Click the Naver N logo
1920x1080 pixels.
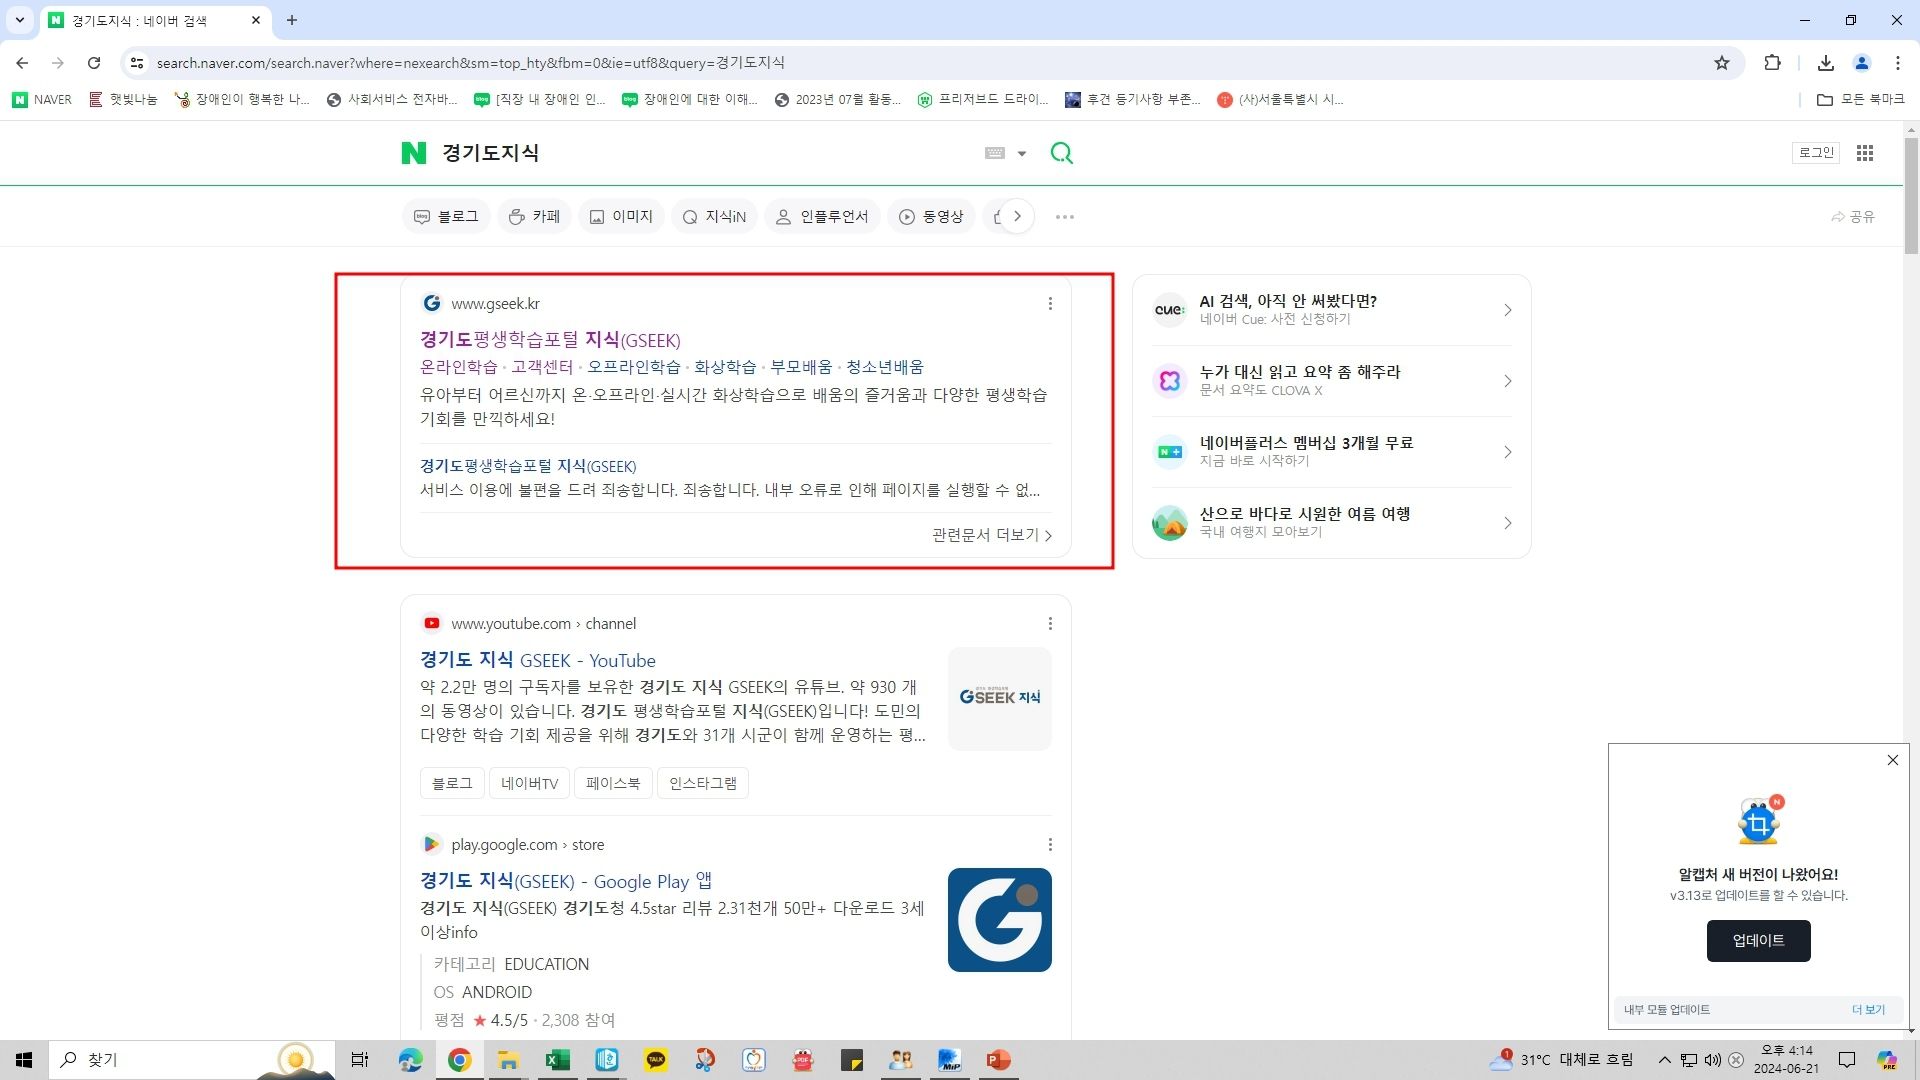tap(413, 153)
